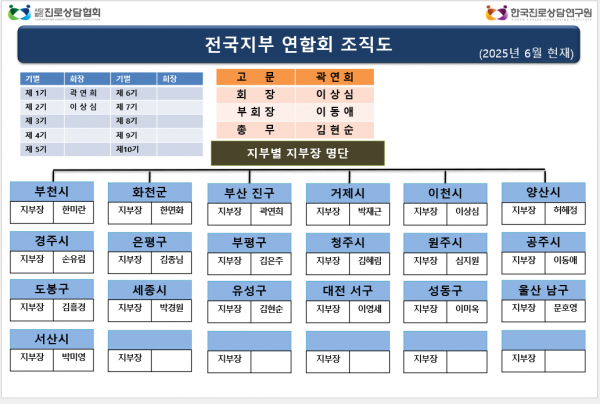Click the '세종시' branch header
600x404 pixels.
(150, 290)
